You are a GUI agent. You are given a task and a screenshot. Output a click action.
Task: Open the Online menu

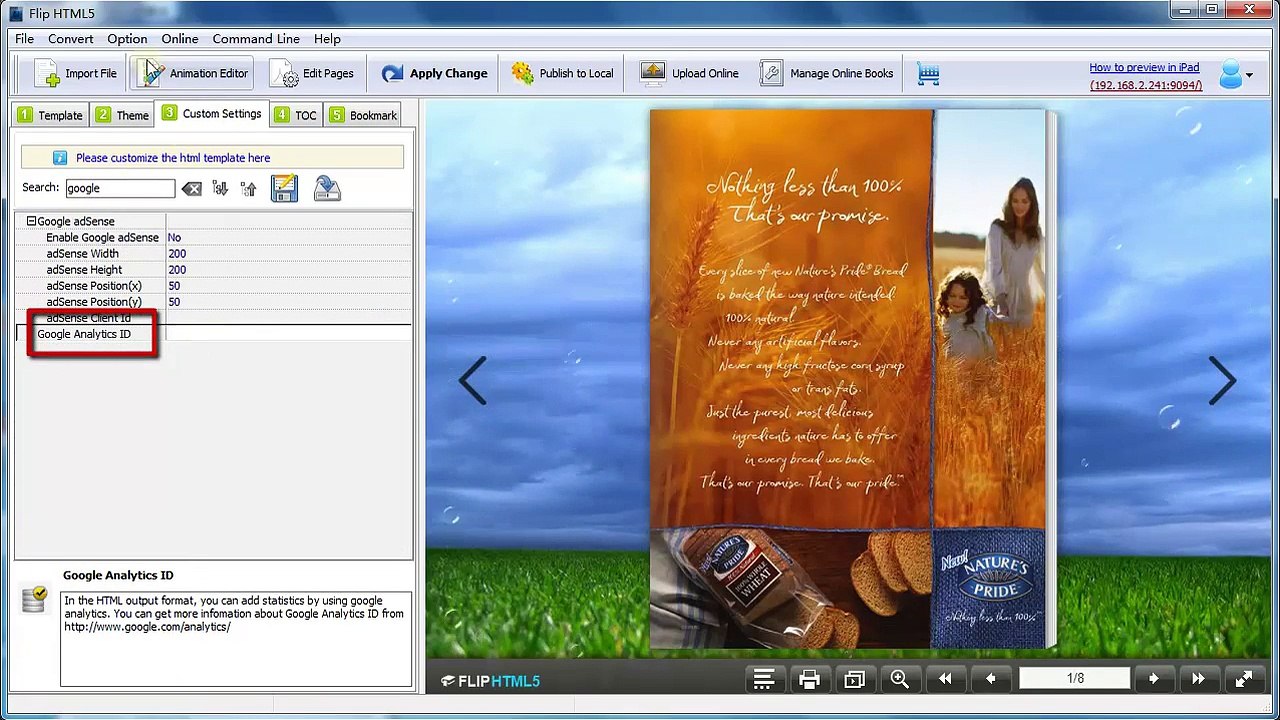(x=180, y=39)
